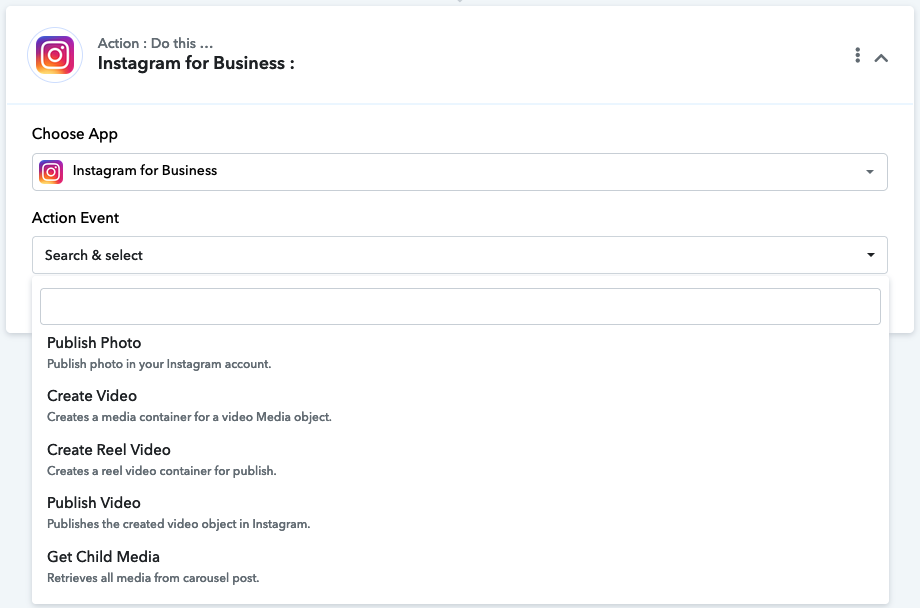Click the 'Action : Do this ...' subtitle text
920x608 pixels.
coord(155,43)
